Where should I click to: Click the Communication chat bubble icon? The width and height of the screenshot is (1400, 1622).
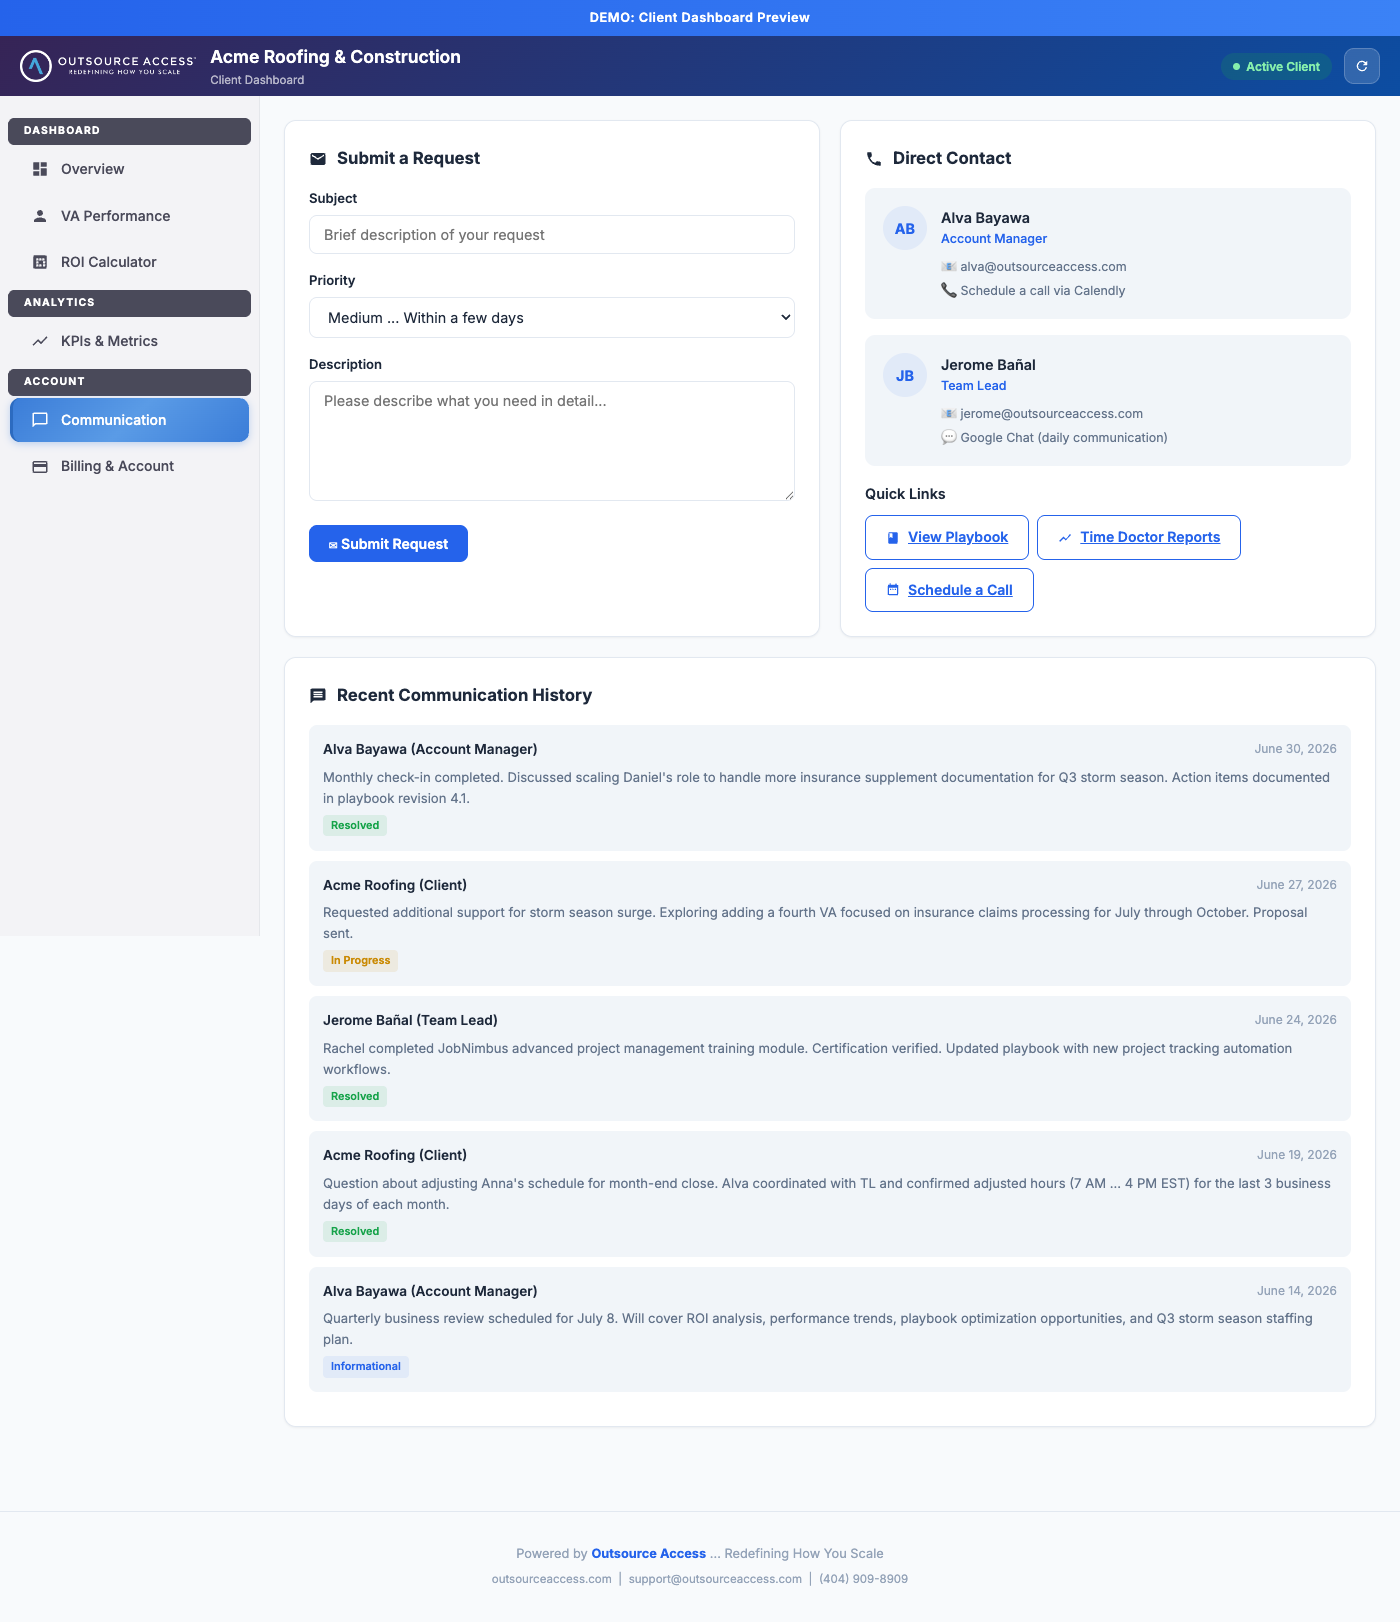40,420
